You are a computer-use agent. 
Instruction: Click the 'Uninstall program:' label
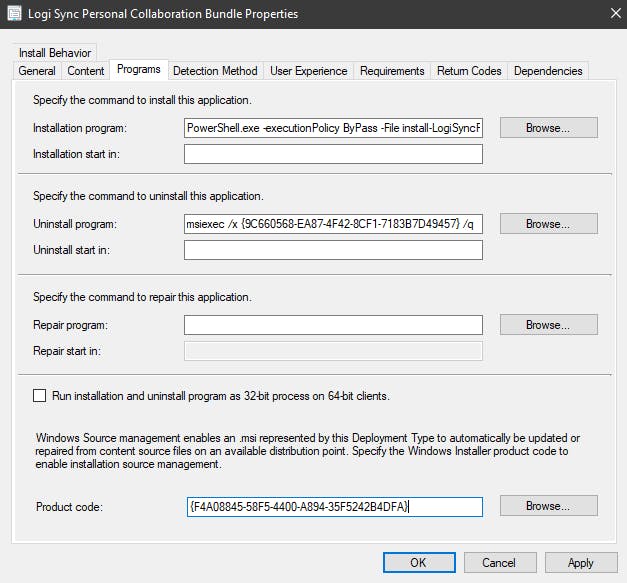(75, 224)
